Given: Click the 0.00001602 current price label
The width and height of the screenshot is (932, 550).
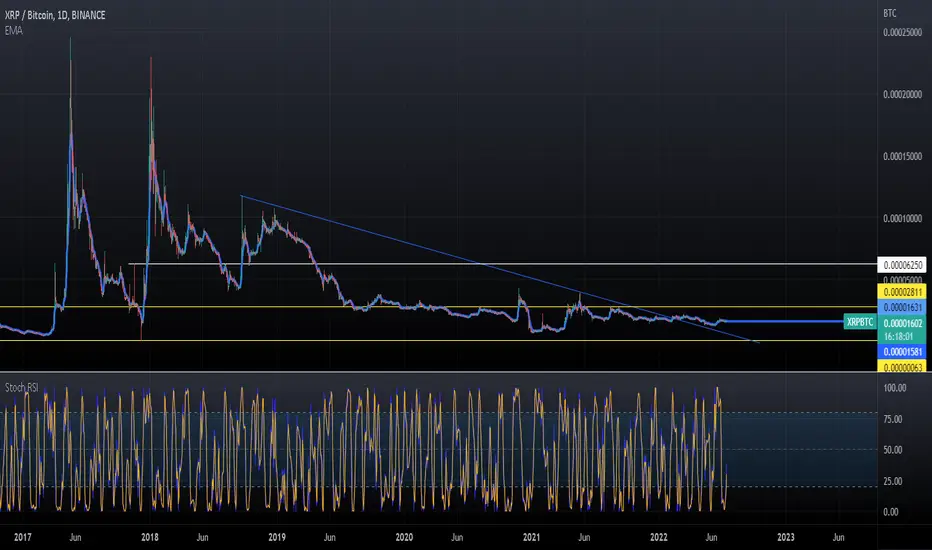Looking at the screenshot, I should 902,323.
